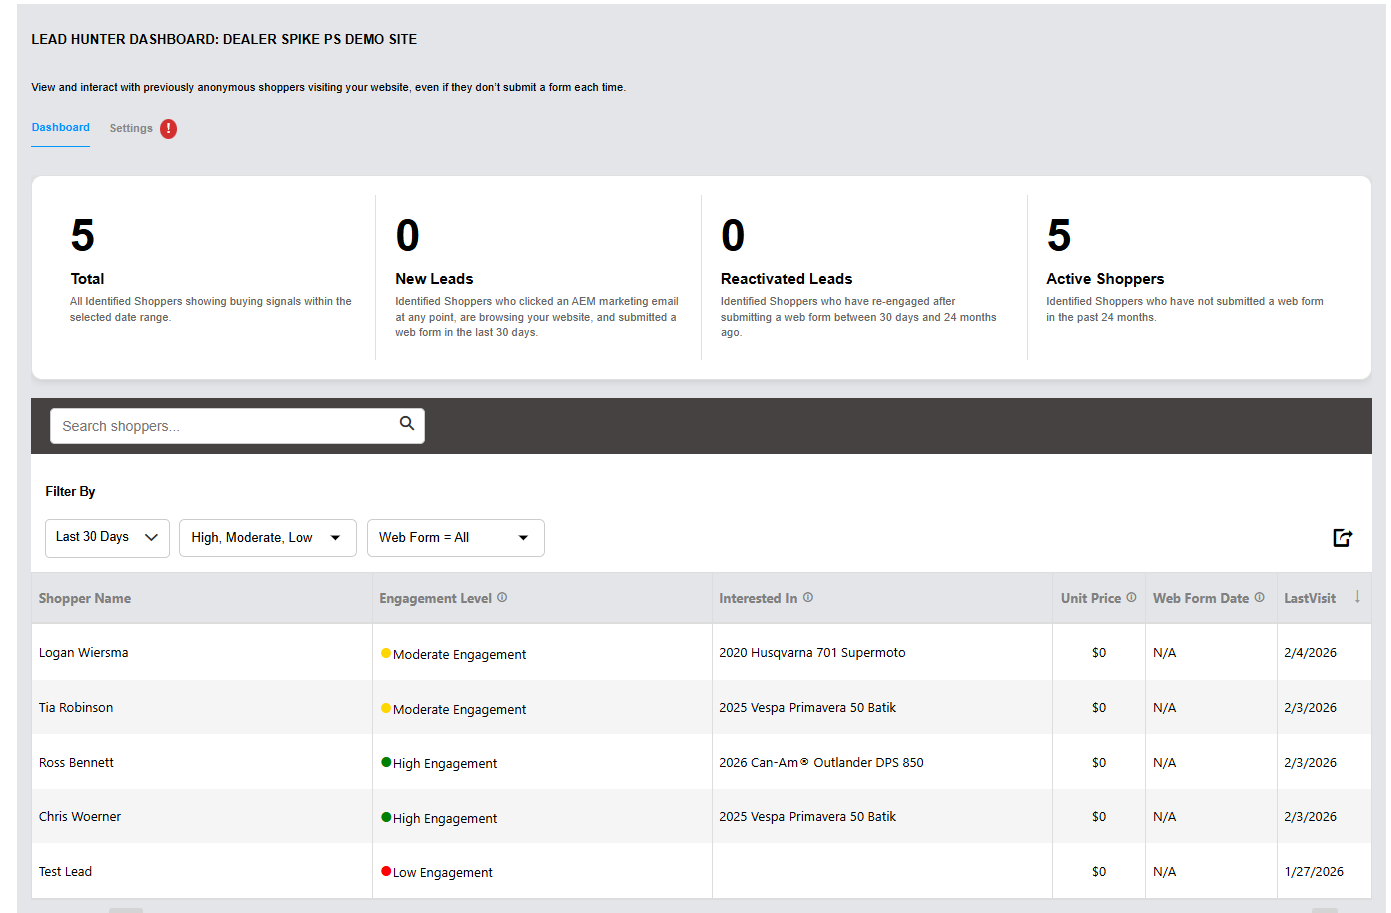Screen dimensions: 1391x913
Task: Click the red alert icon beside Settings
Action: pyautogui.click(x=169, y=129)
